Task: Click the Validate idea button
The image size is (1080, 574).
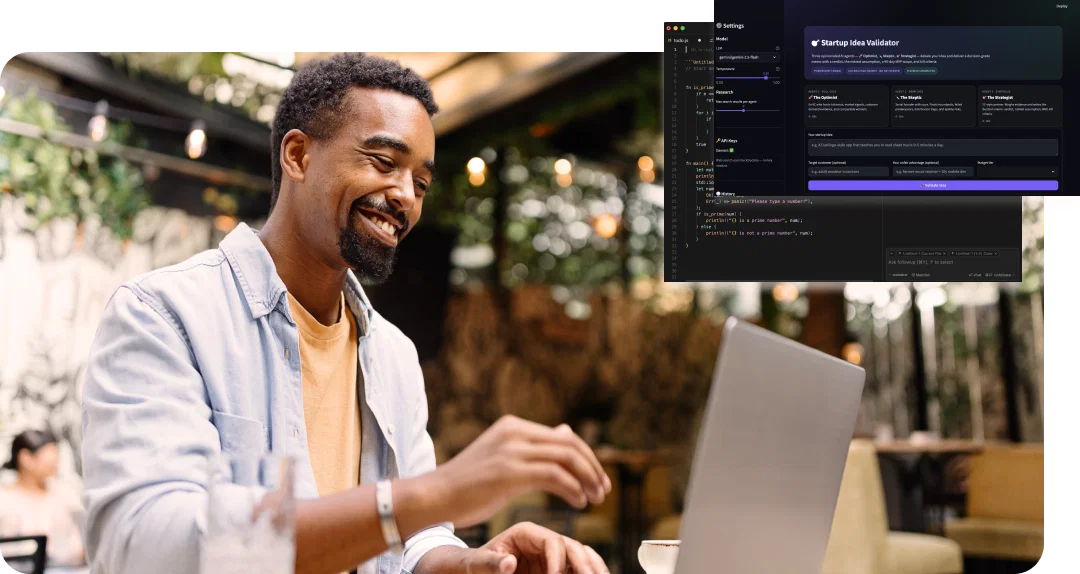Action: (x=933, y=185)
